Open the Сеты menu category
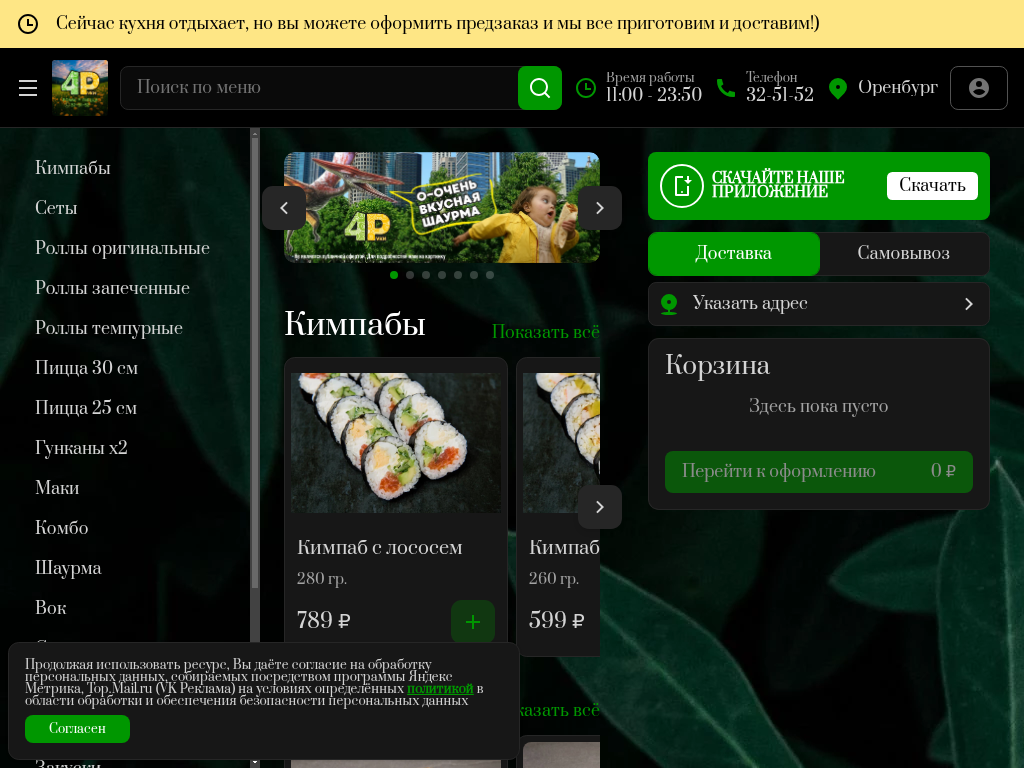The image size is (1024, 768). pos(56,208)
